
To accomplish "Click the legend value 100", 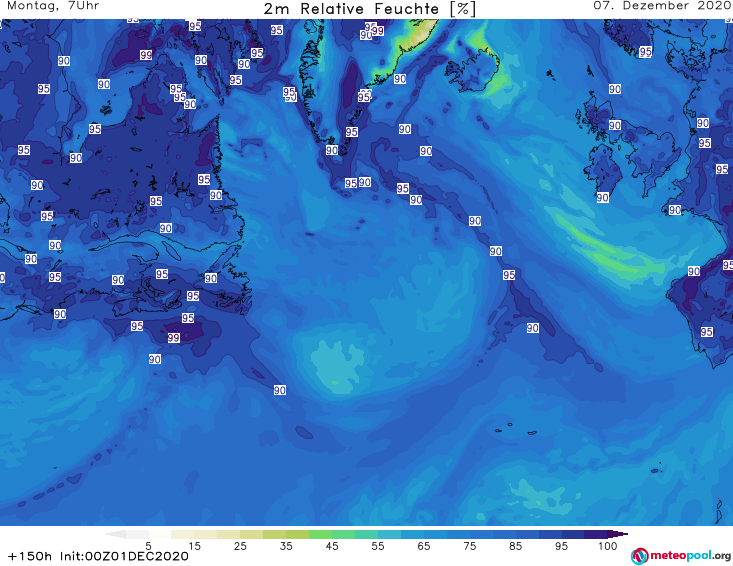I will [x=607, y=546].
